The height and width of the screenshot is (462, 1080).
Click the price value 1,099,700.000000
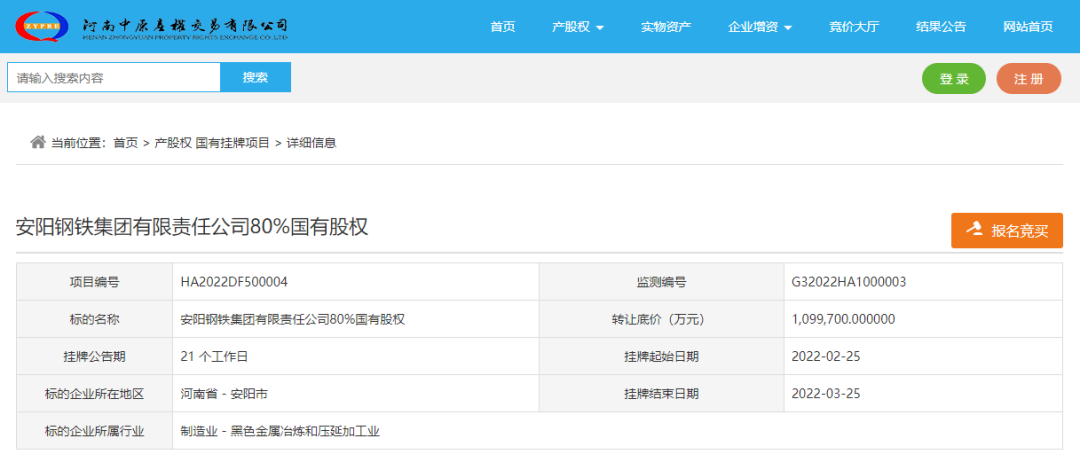844,319
